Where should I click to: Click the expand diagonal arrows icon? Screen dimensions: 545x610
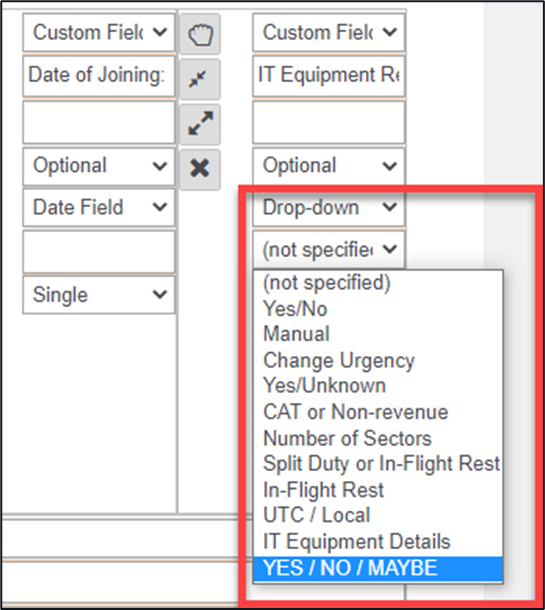pyautogui.click(x=200, y=124)
